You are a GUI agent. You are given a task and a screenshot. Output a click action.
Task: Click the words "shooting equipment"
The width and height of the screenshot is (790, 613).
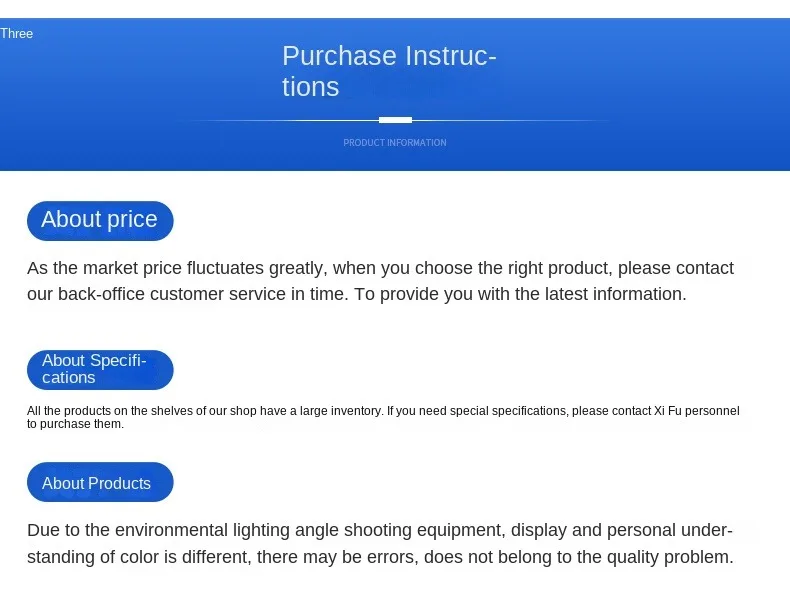click(418, 530)
